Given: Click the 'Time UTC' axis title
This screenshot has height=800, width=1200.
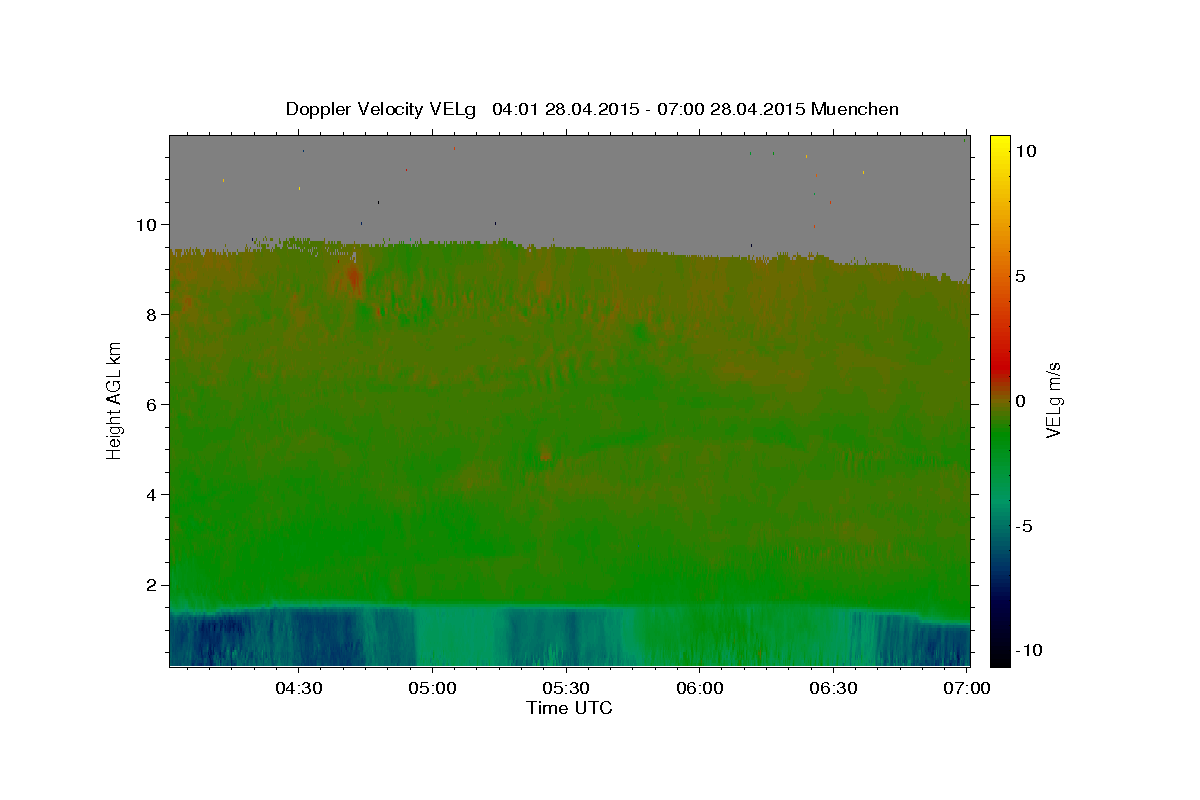Looking at the screenshot, I should (x=569, y=708).
